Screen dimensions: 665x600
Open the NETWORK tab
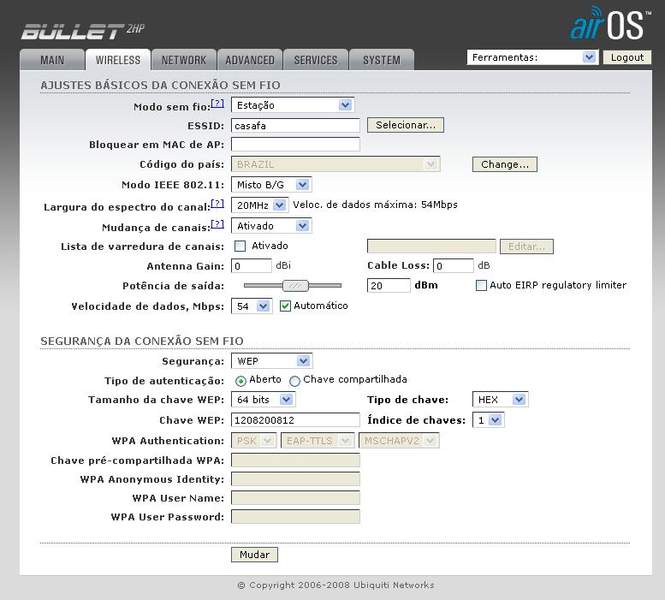click(184, 60)
